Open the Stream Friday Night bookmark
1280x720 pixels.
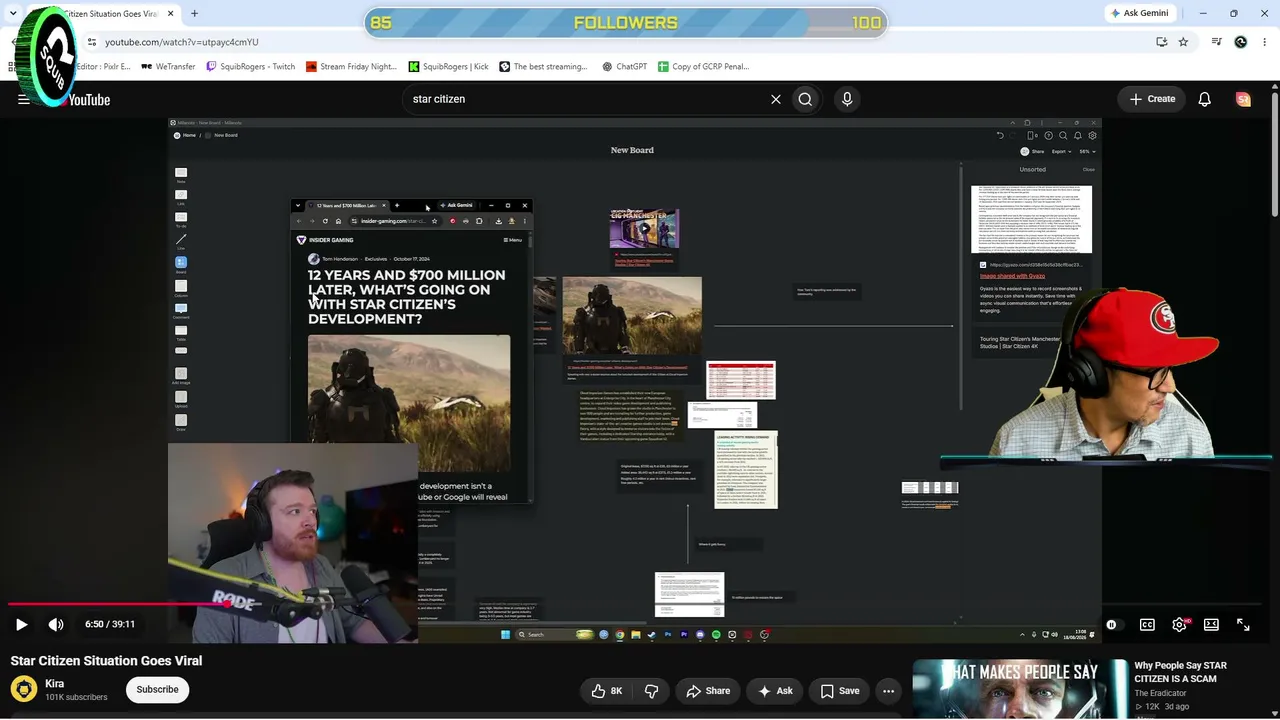point(351,67)
